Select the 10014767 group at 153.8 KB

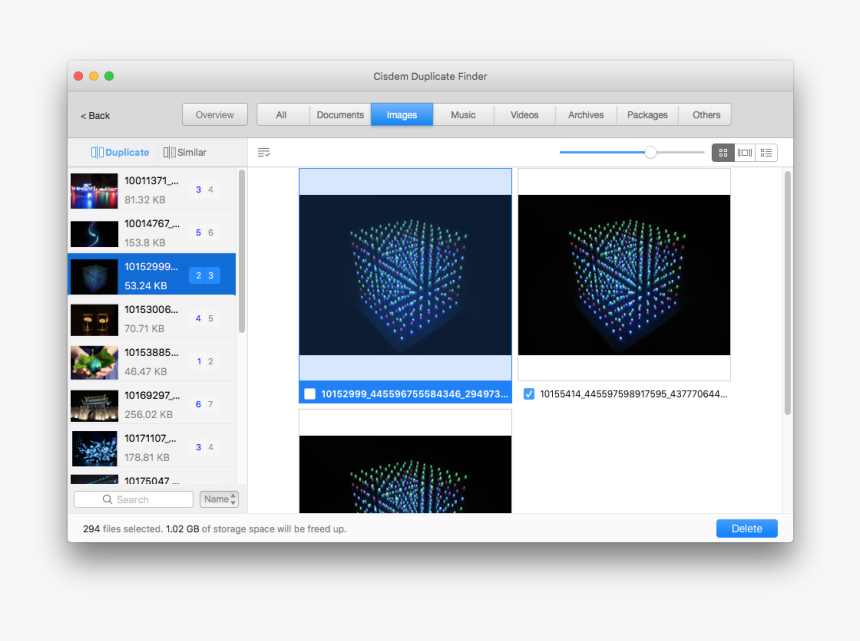point(152,233)
